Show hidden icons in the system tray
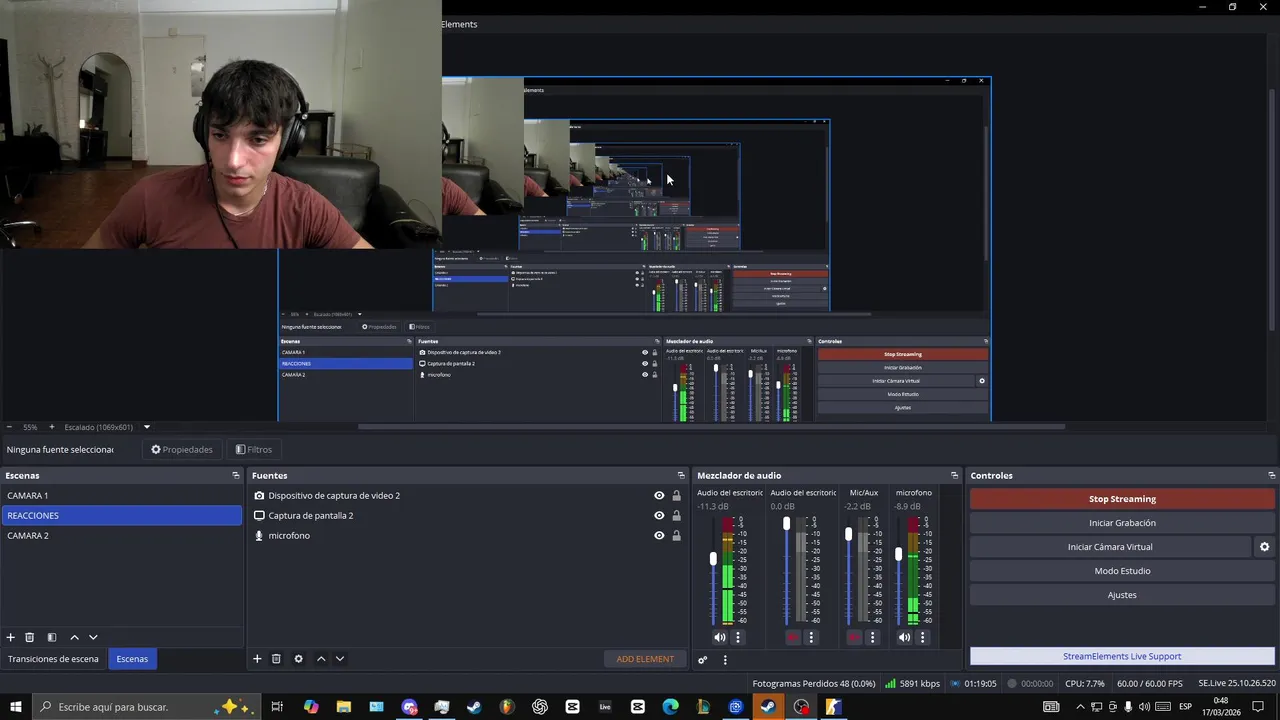The height and width of the screenshot is (720, 1280). pos(1079,707)
